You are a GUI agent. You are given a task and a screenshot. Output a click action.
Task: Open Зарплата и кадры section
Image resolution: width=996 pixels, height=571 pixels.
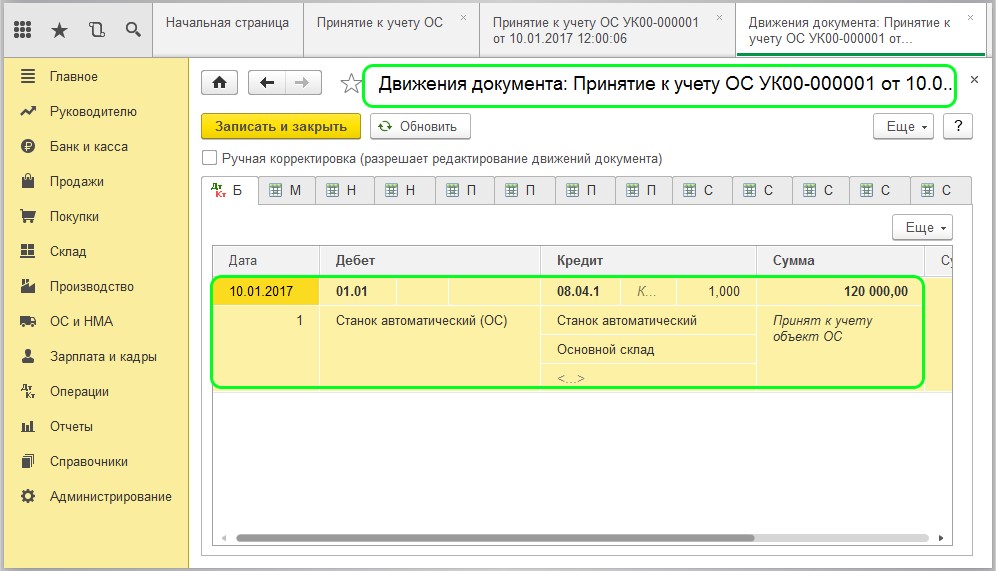[103, 356]
